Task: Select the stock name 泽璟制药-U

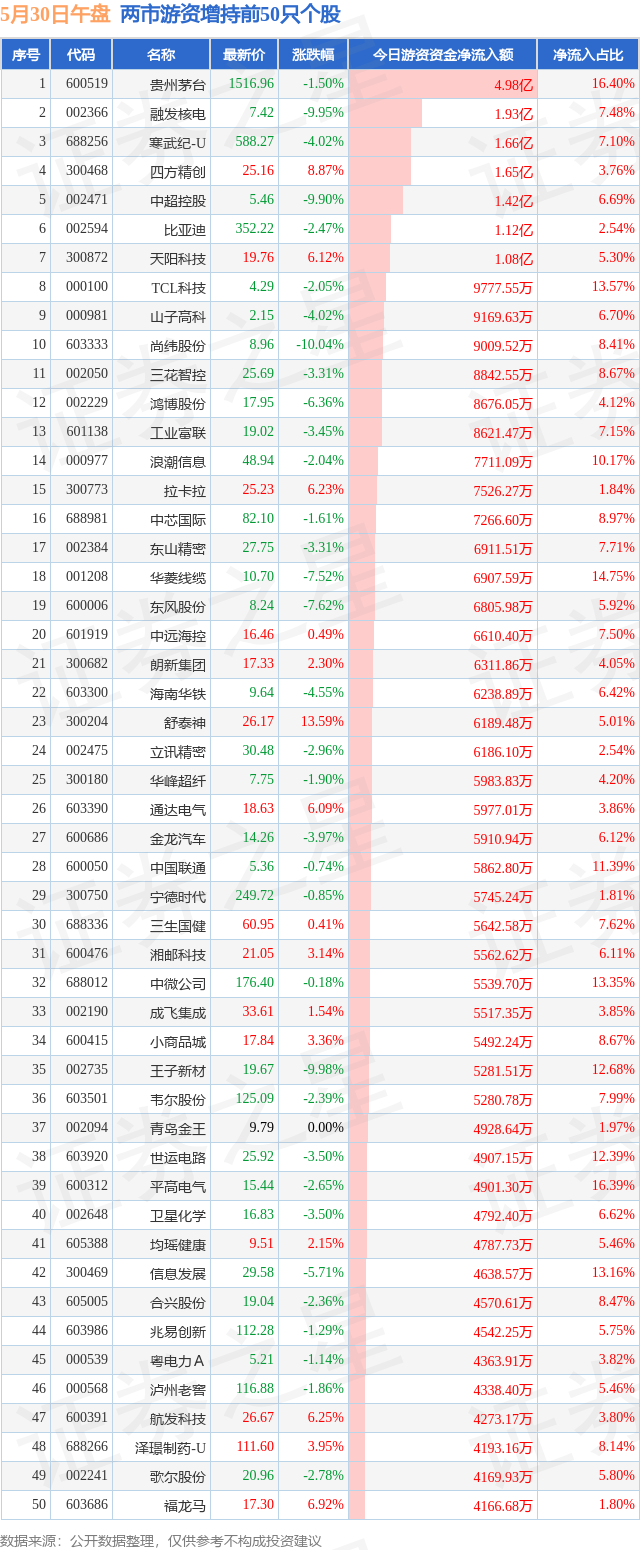Action: coord(170,1448)
